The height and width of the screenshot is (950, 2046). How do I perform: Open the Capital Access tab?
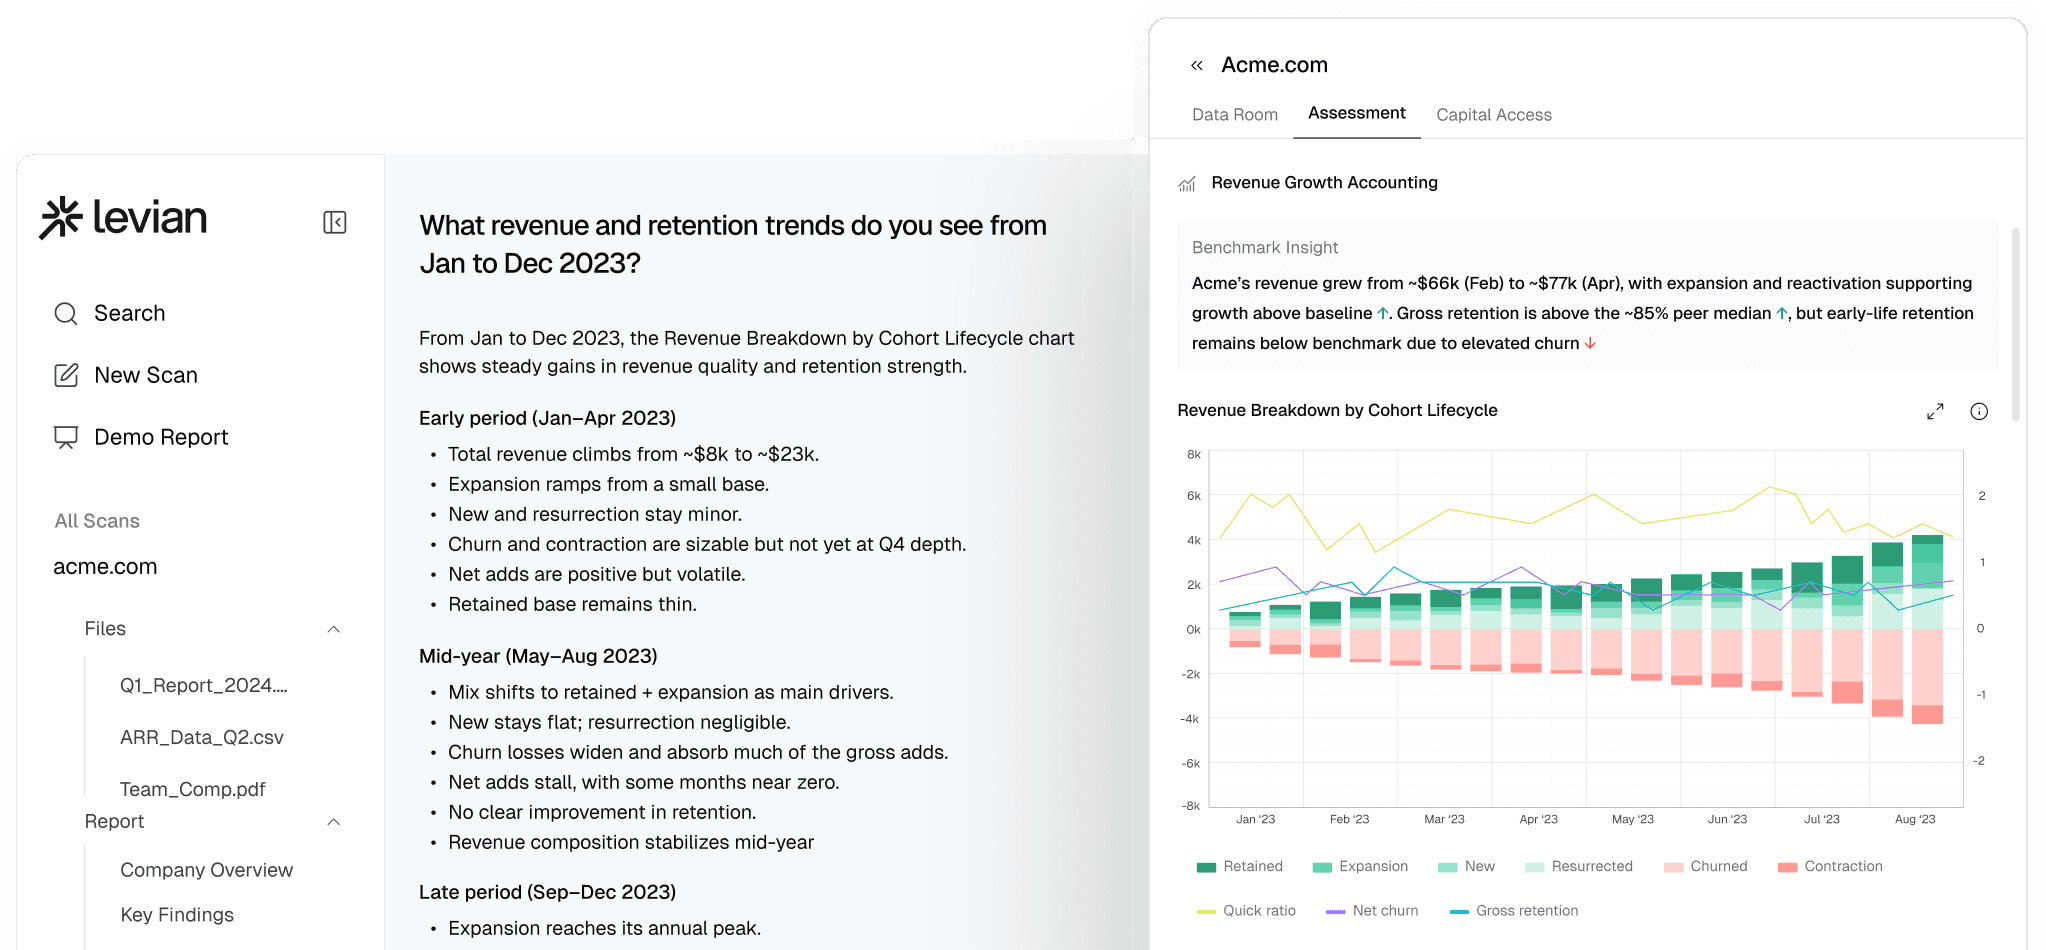point(1494,115)
